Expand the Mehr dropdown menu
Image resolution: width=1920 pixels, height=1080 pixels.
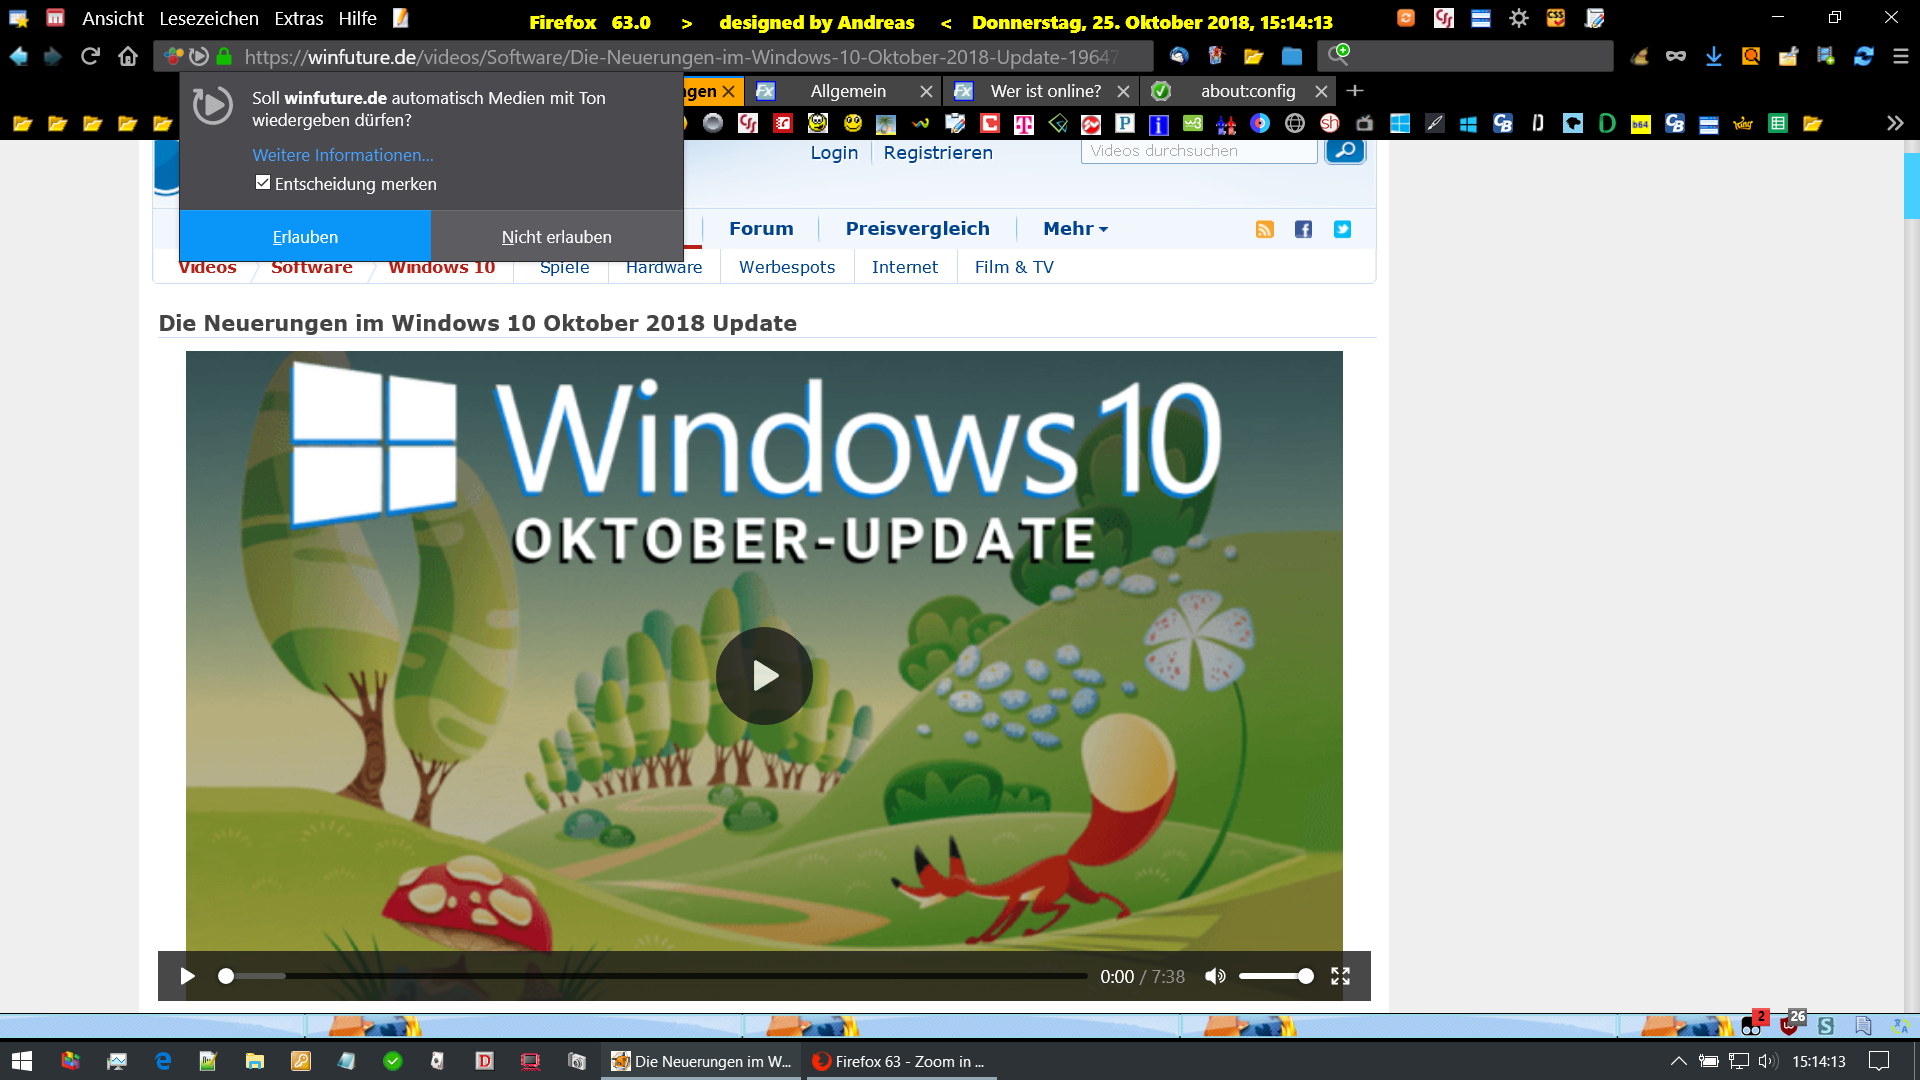(x=1075, y=229)
